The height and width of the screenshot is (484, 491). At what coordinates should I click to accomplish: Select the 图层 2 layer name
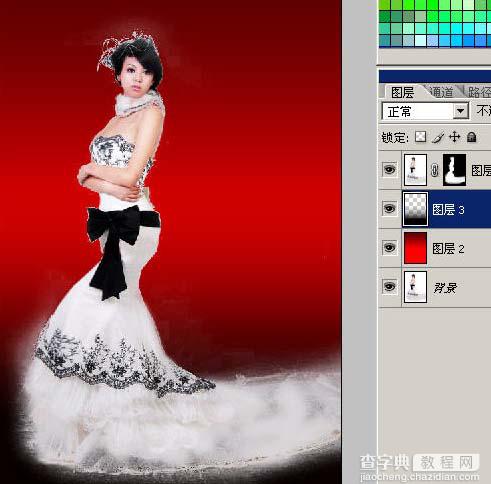(448, 249)
